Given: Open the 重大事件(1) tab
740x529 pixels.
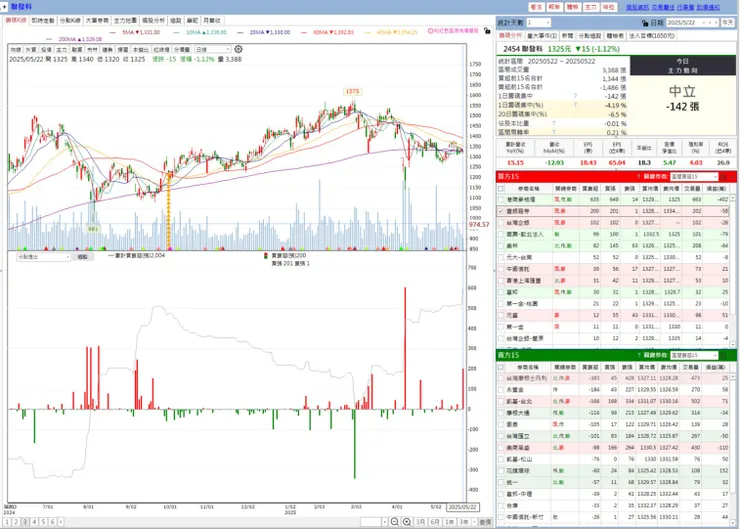Looking at the screenshot, I should (x=542, y=35).
